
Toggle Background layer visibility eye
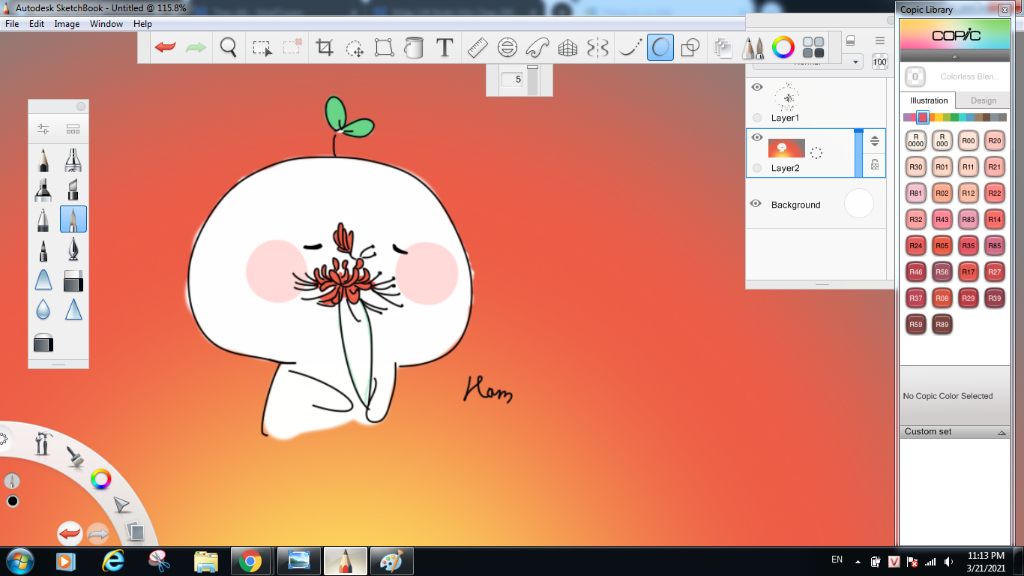[756, 204]
